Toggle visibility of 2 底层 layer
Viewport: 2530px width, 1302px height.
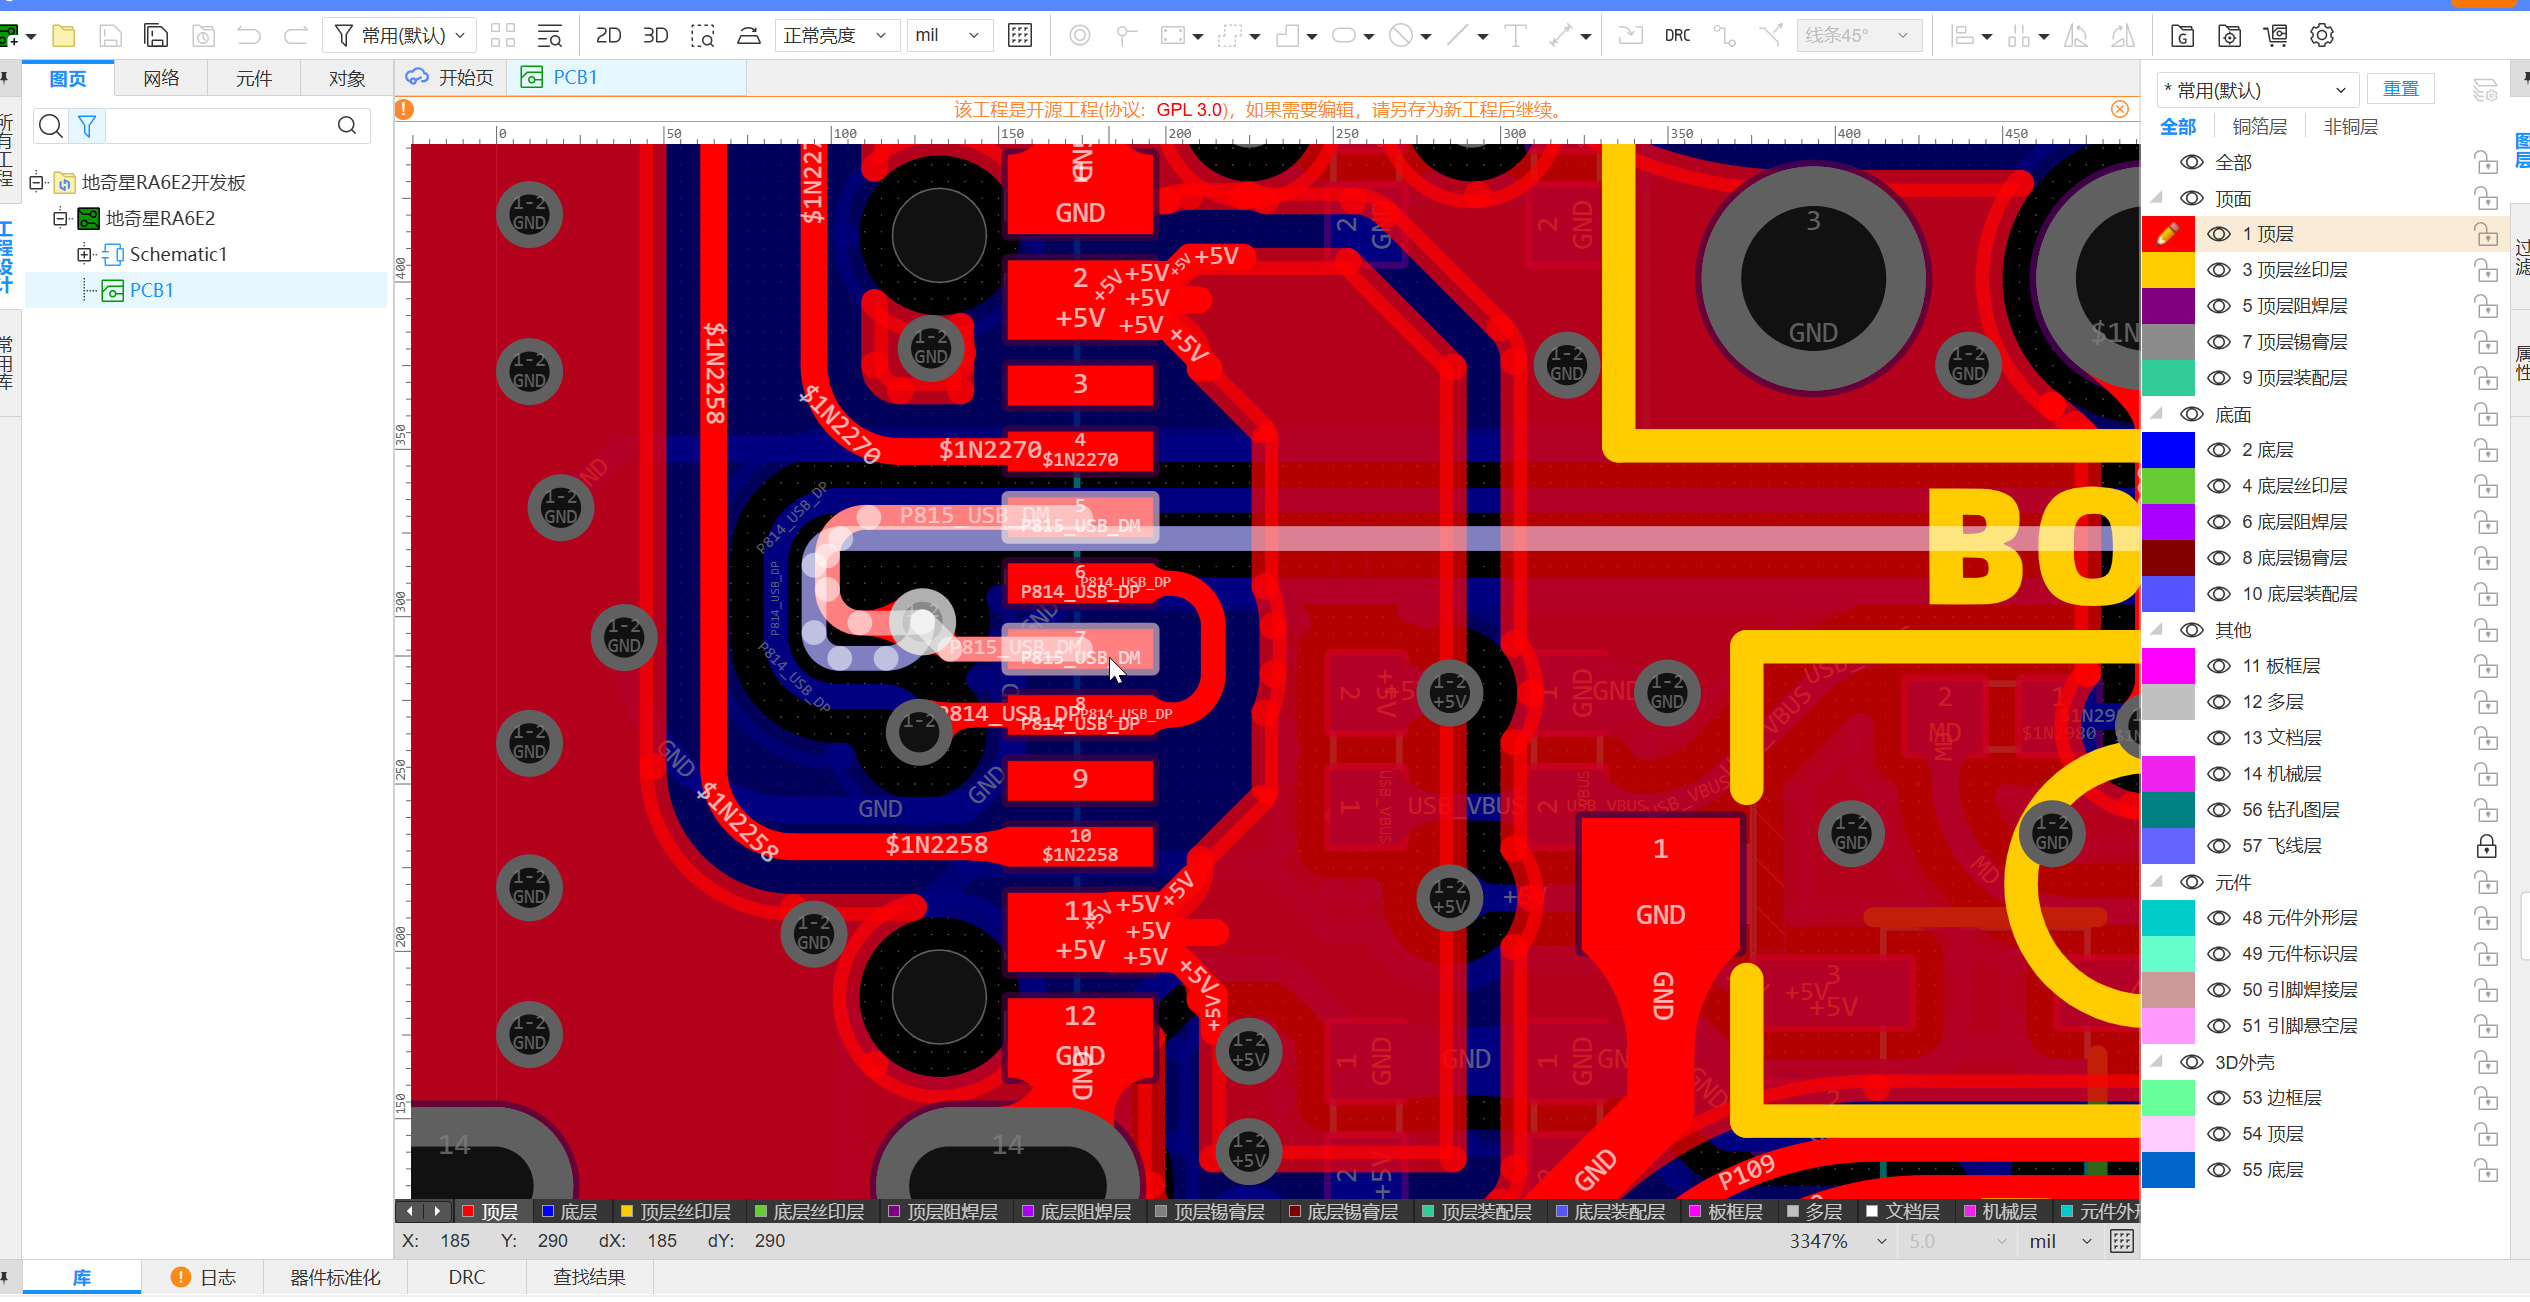pos(2218,450)
